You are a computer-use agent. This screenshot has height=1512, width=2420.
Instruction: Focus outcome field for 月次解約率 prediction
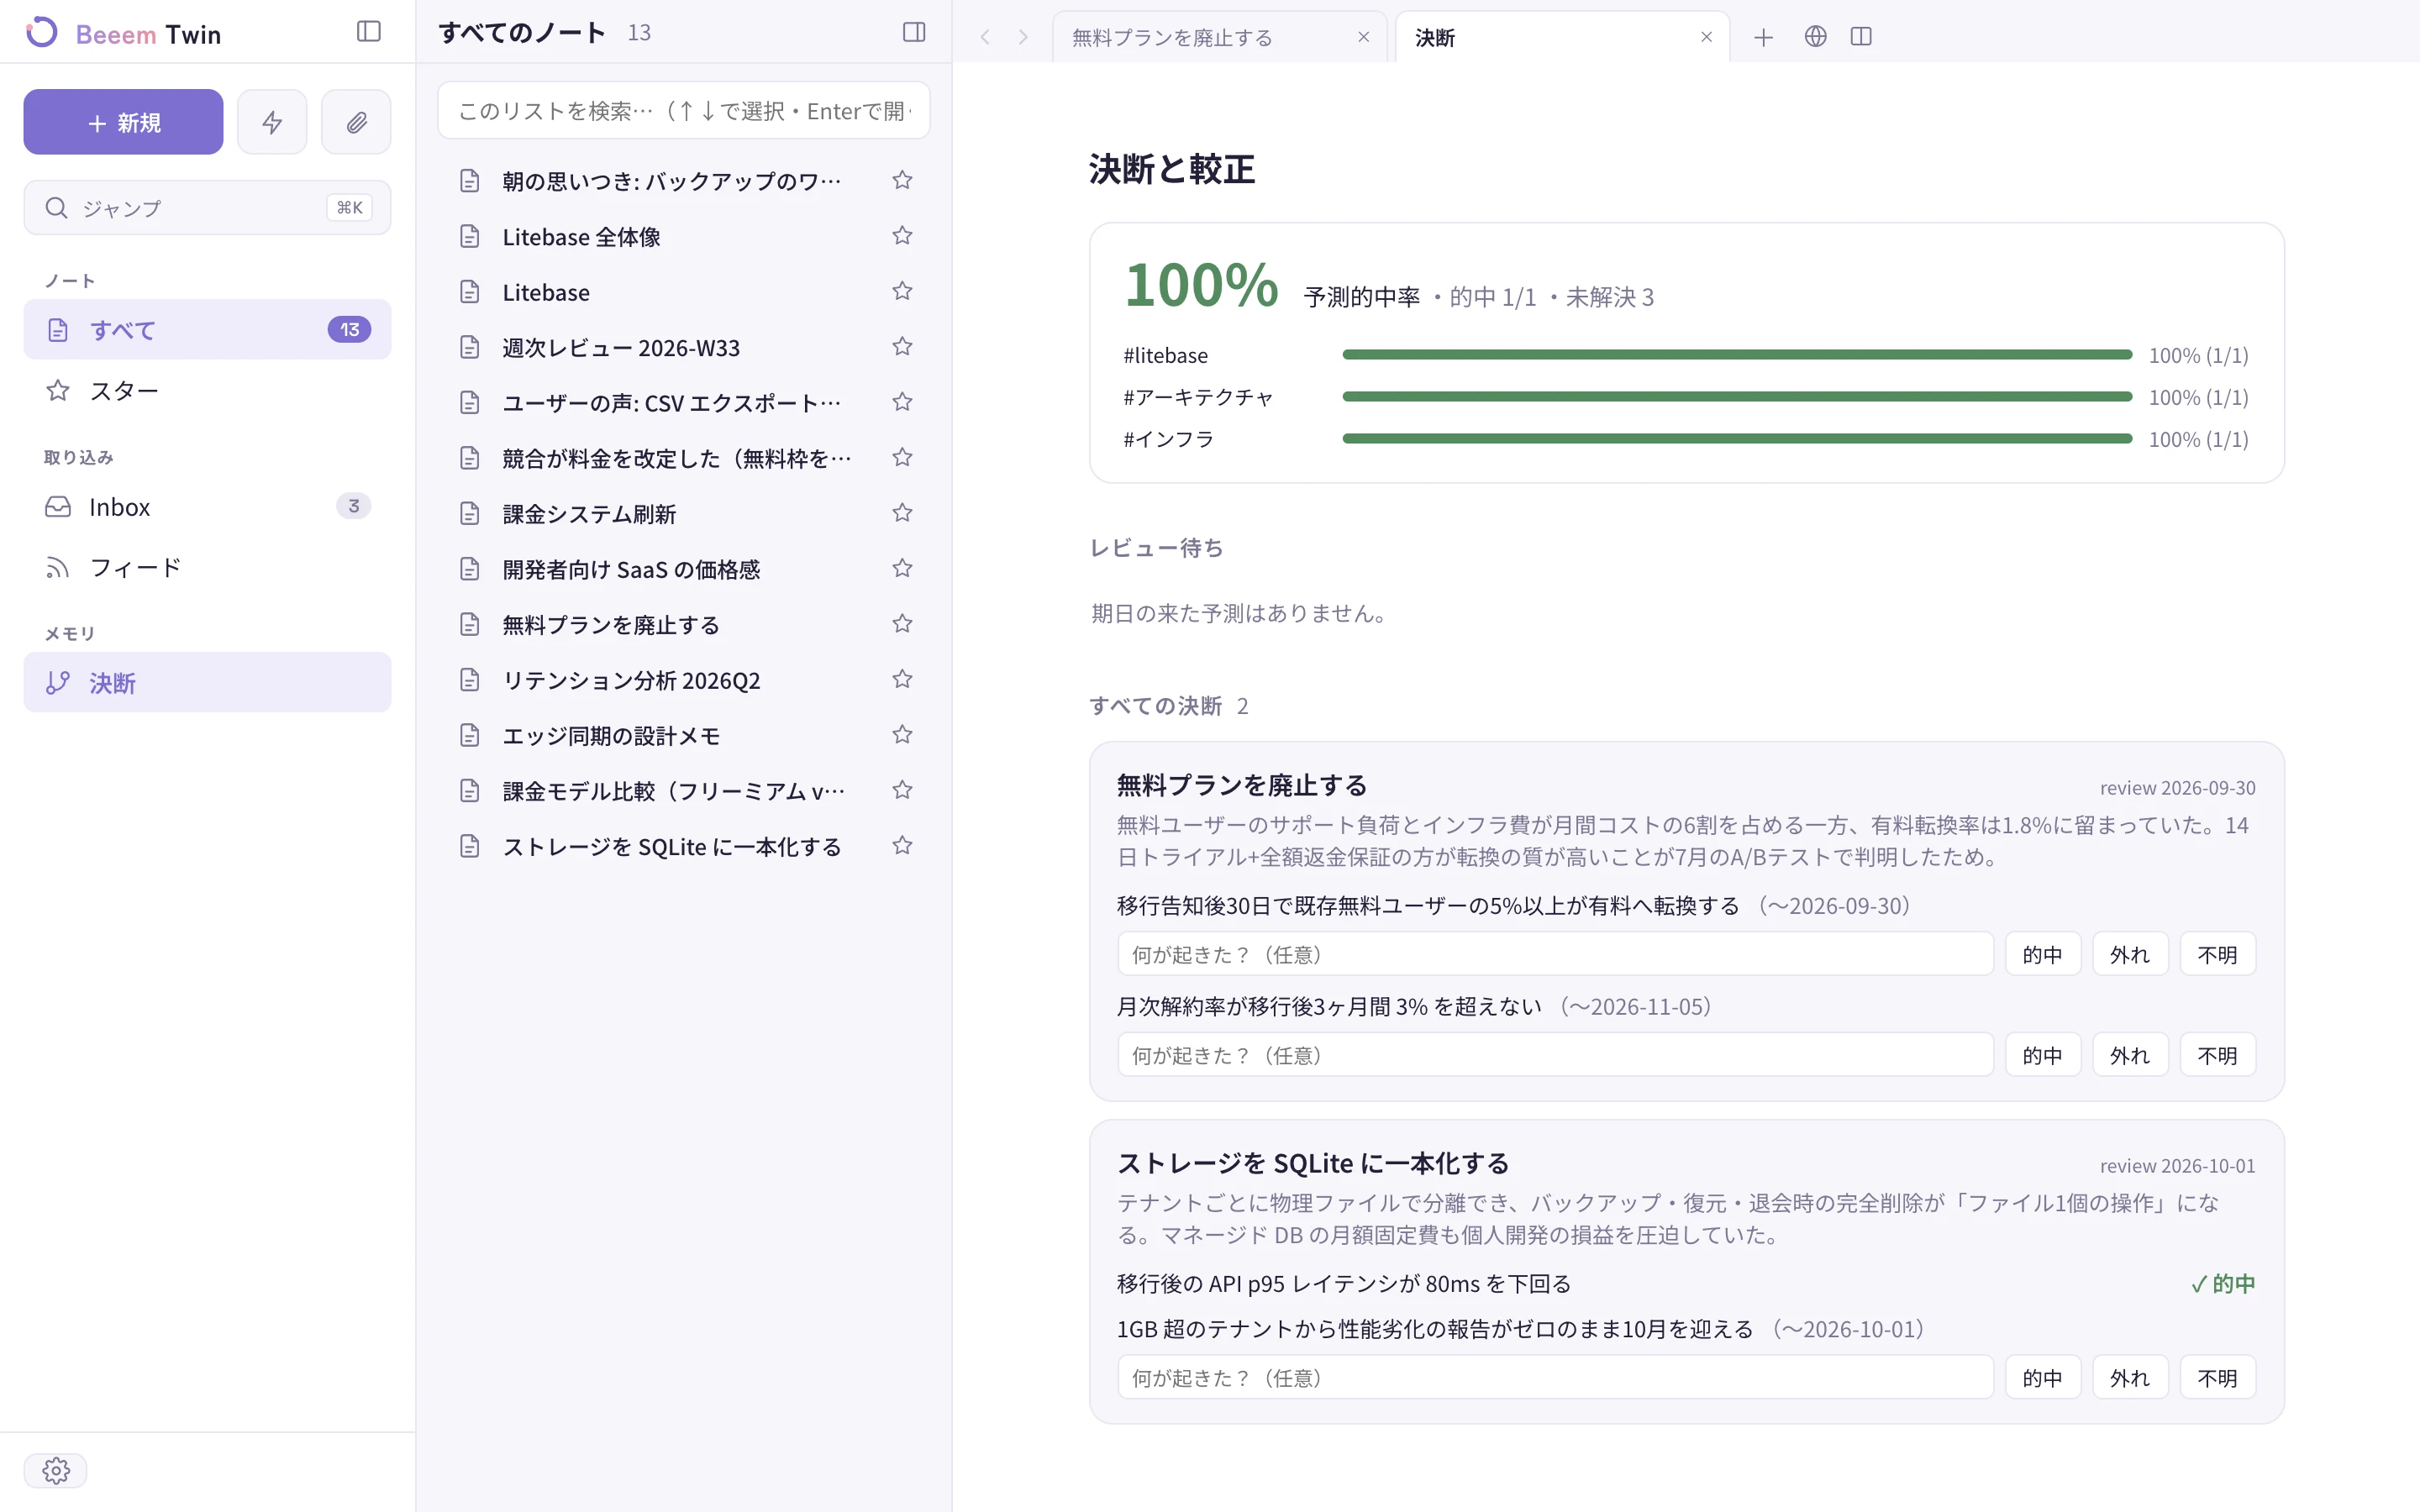tap(1555, 1055)
